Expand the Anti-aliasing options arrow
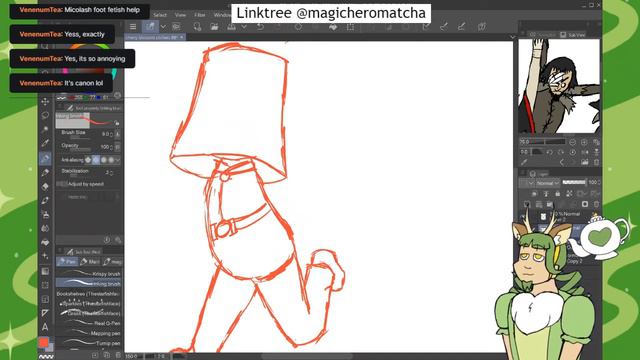640x360 pixels. pyautogui.click(x=118, y=160)
